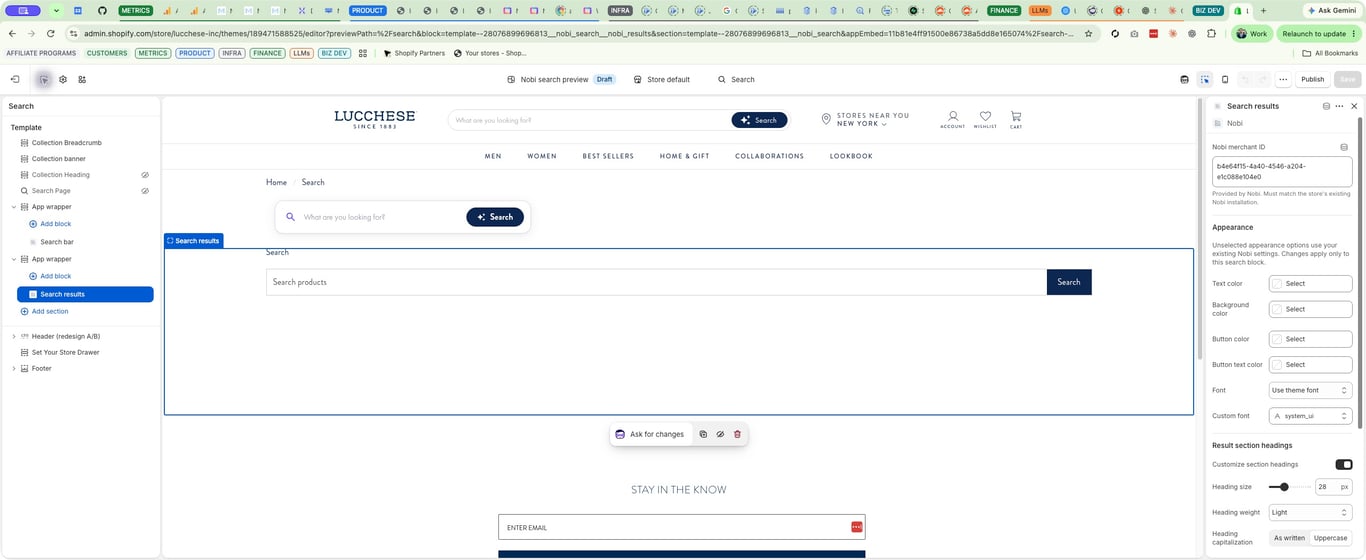Switch to mobile preview icon
1366x560 pixels.
[x=1225, y=79]
